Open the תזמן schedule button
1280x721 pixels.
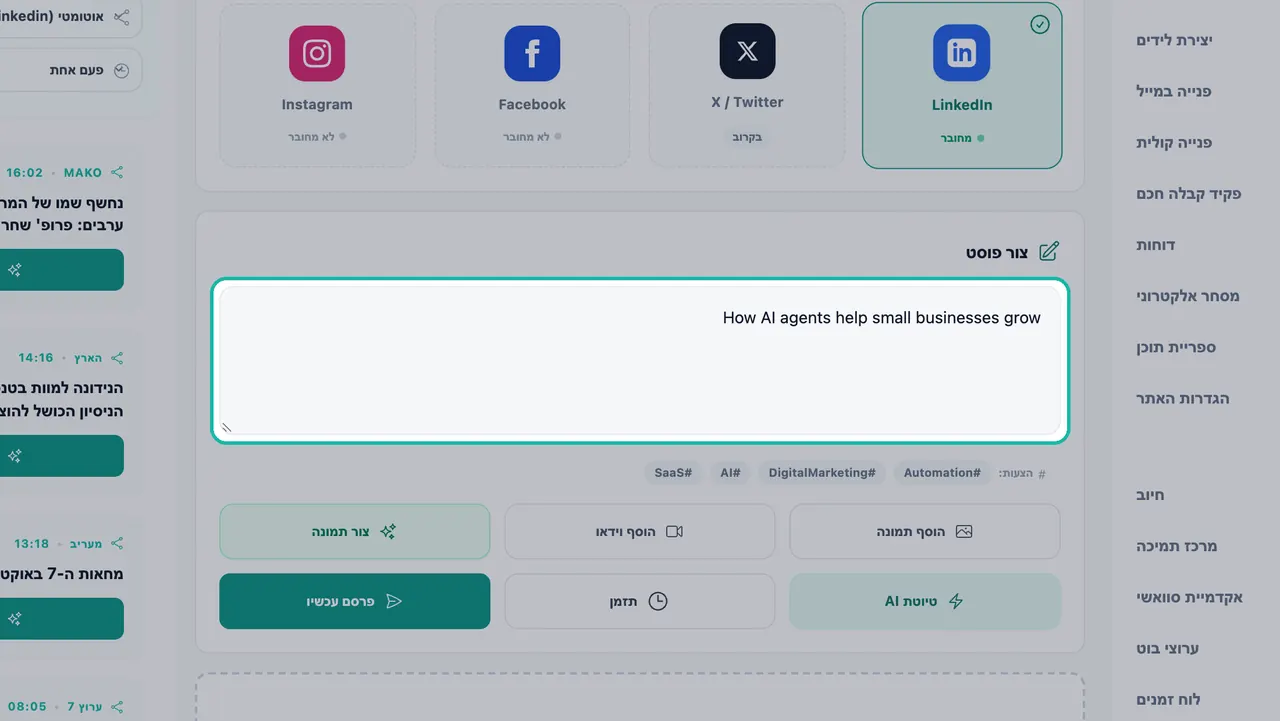(639, 601)
